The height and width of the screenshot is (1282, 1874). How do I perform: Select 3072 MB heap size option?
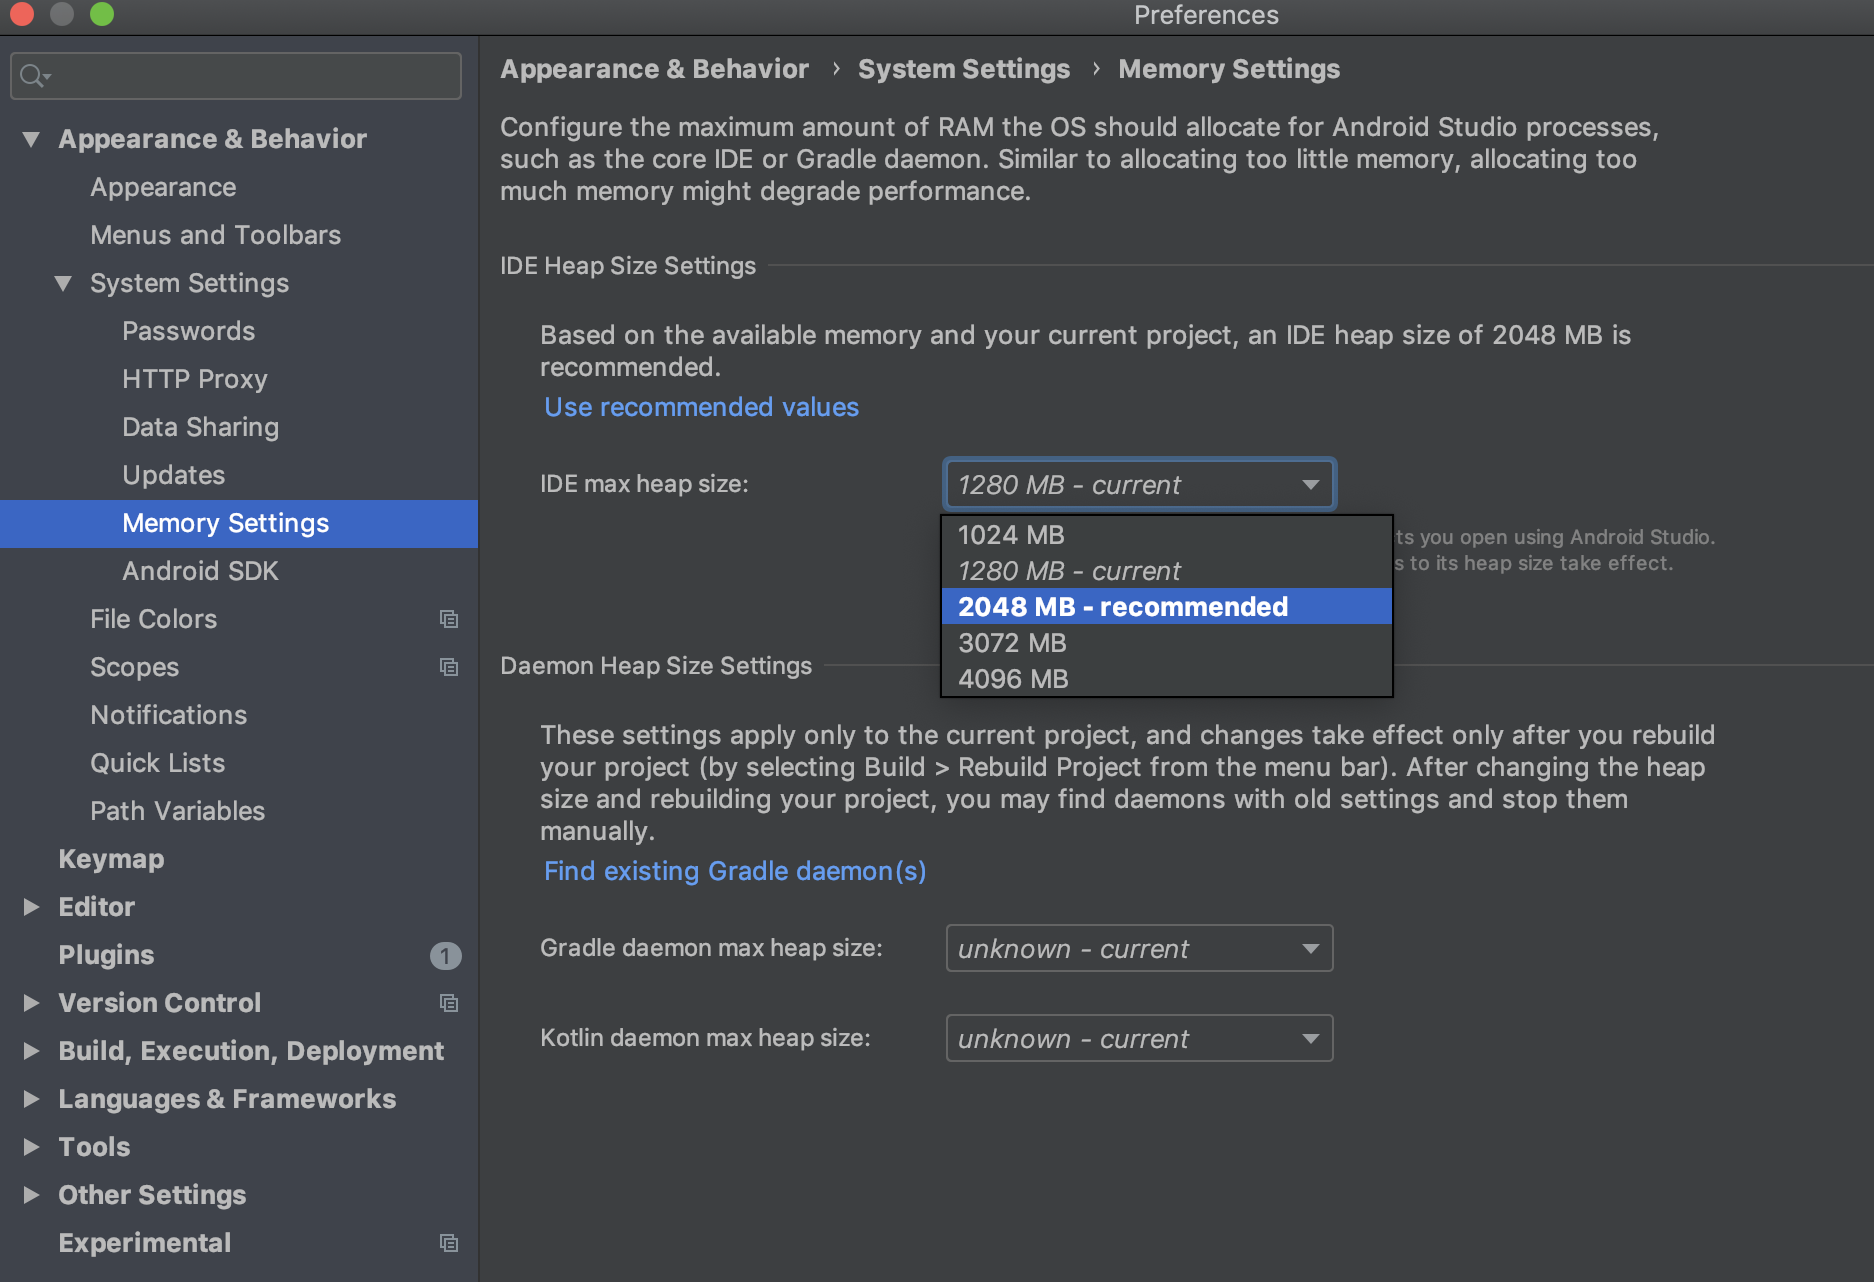[1166, 643]
